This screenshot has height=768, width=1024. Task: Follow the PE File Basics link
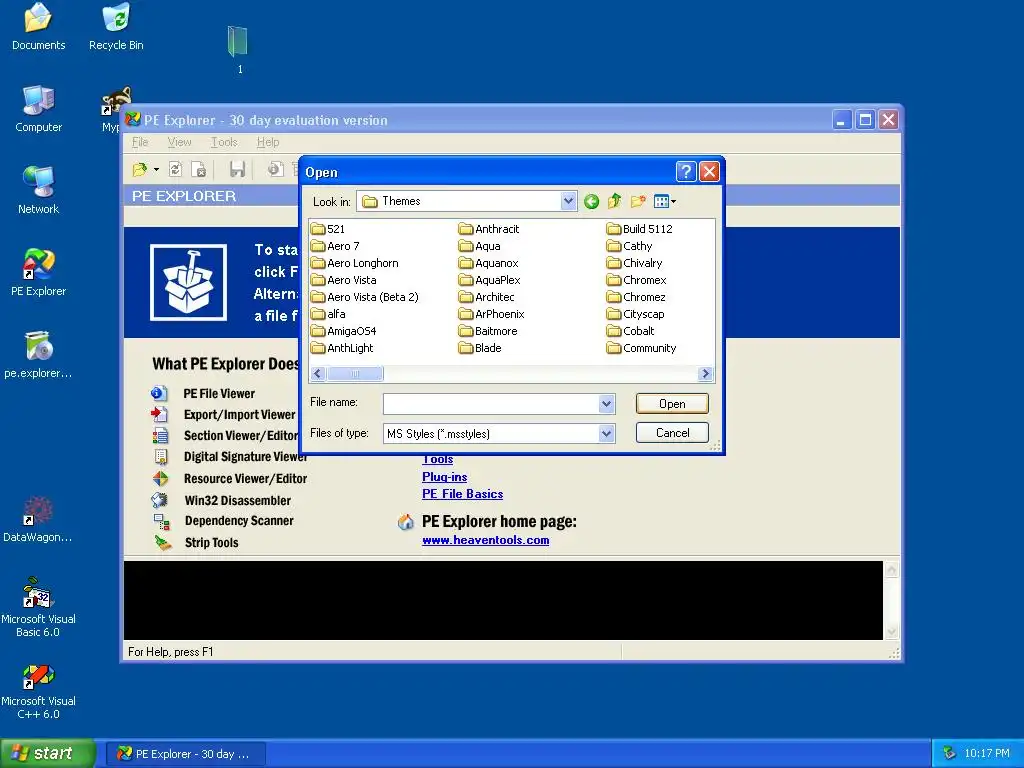pos(462,494)
